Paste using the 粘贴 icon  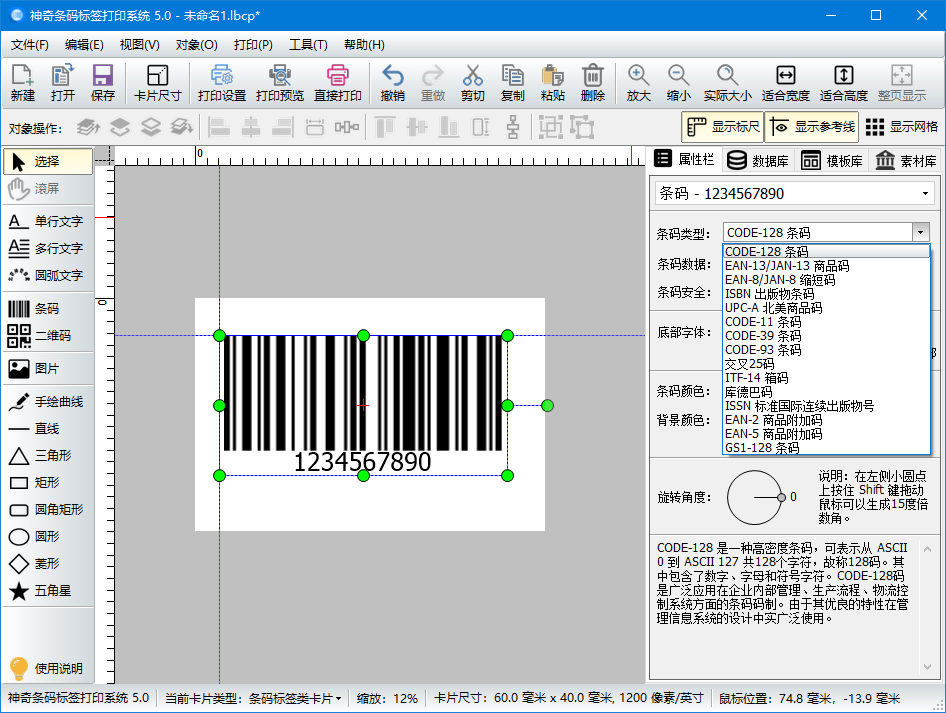pos(553,83)
